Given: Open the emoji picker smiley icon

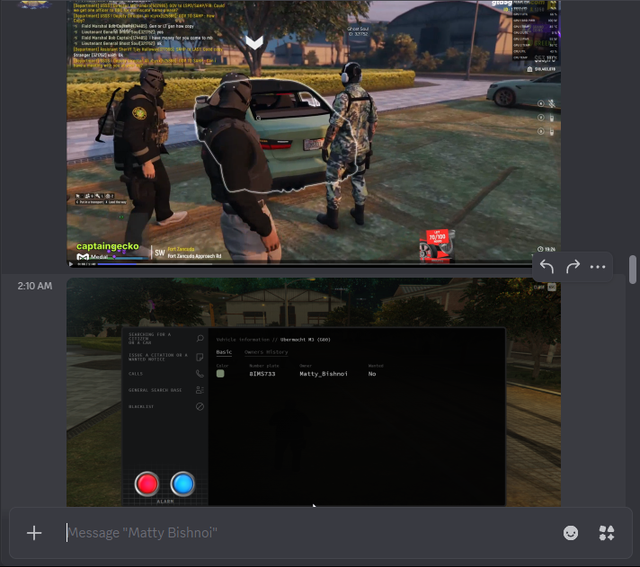Looking at the screenshot, I should coord(570,533).
